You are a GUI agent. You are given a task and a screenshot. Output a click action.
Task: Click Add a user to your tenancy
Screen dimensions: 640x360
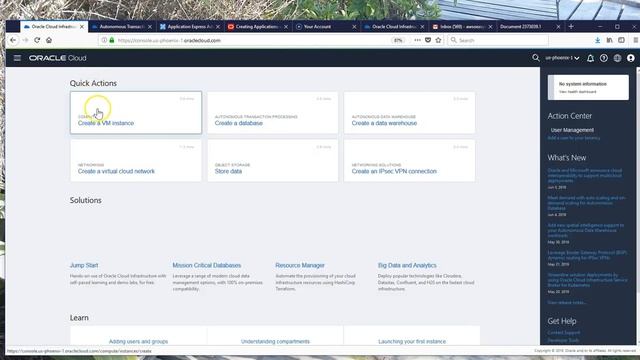(x=573, y=138)
